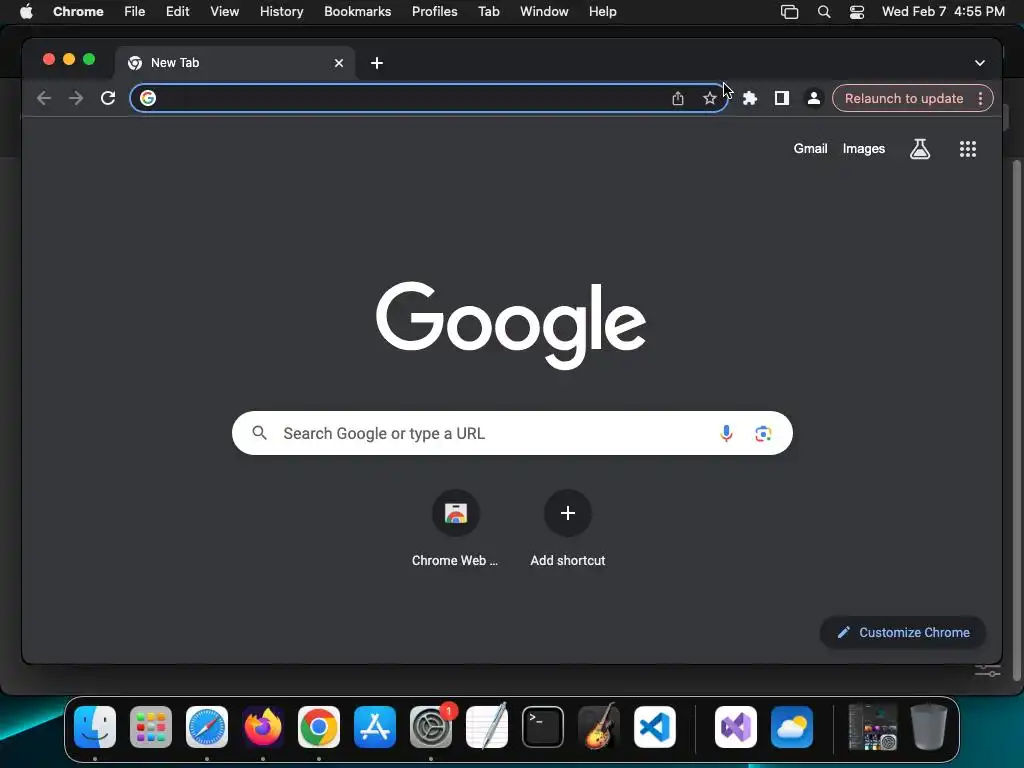Click the date and time in menu bar
This screenshot has width=1024, height=768.
[x=943, y=11]
